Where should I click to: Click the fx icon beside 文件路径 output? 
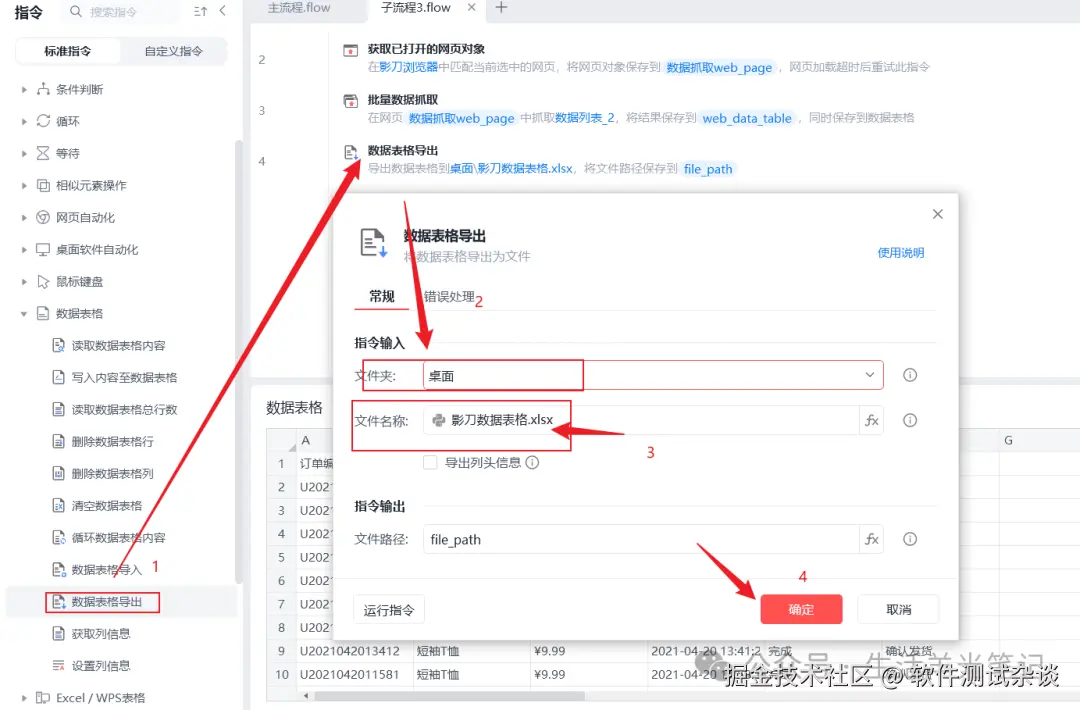coord(871,539)
